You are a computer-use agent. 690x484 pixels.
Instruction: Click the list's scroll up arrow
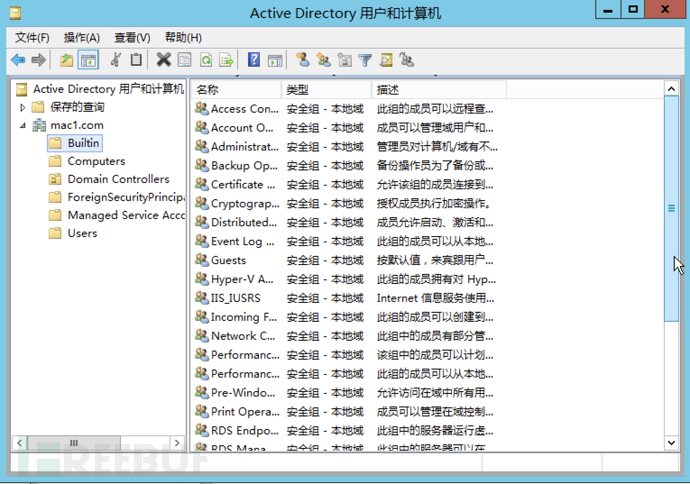(671, 89)
